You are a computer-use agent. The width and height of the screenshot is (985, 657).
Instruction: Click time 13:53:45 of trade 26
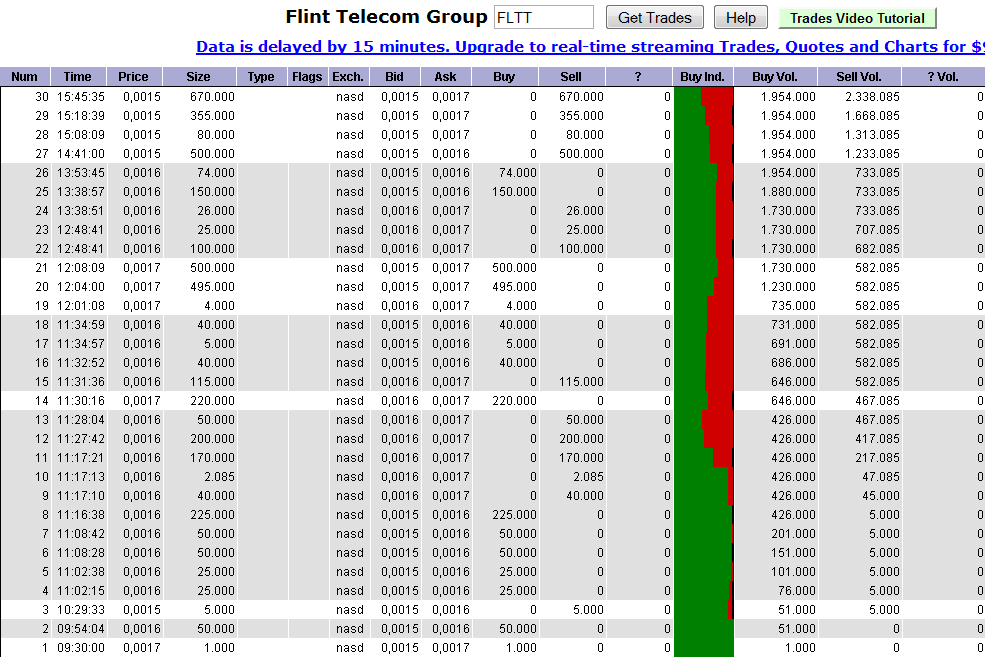coord(81,173)
